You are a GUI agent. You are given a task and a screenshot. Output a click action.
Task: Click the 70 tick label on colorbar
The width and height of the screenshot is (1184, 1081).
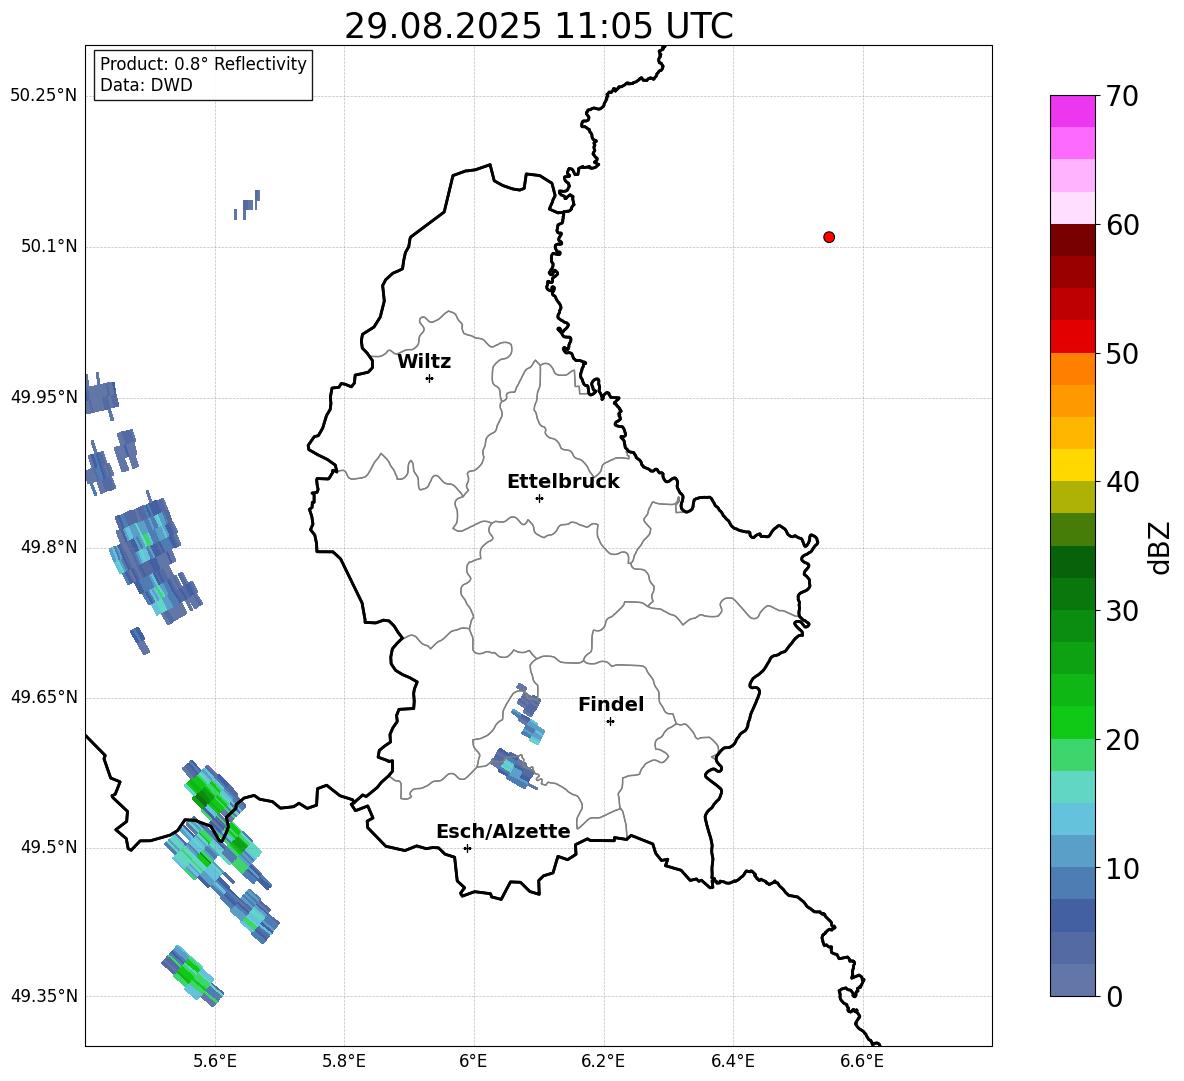1122,97
